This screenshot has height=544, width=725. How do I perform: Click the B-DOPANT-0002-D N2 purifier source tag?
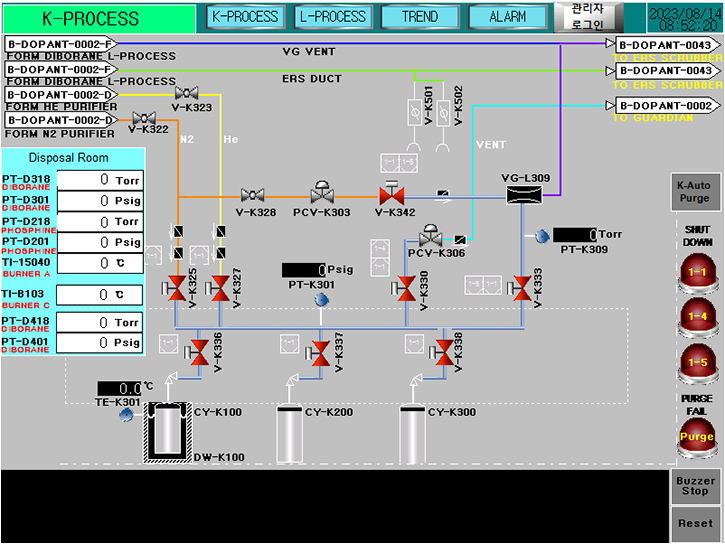(x=61, y=120)
